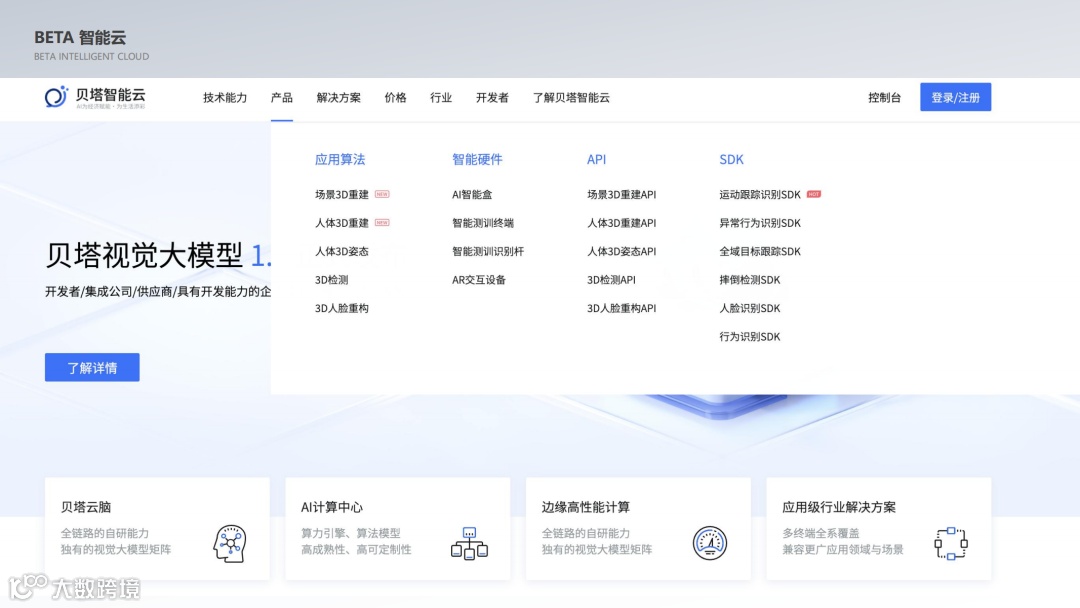Select the 应用算法 category heading

(340, 160)
